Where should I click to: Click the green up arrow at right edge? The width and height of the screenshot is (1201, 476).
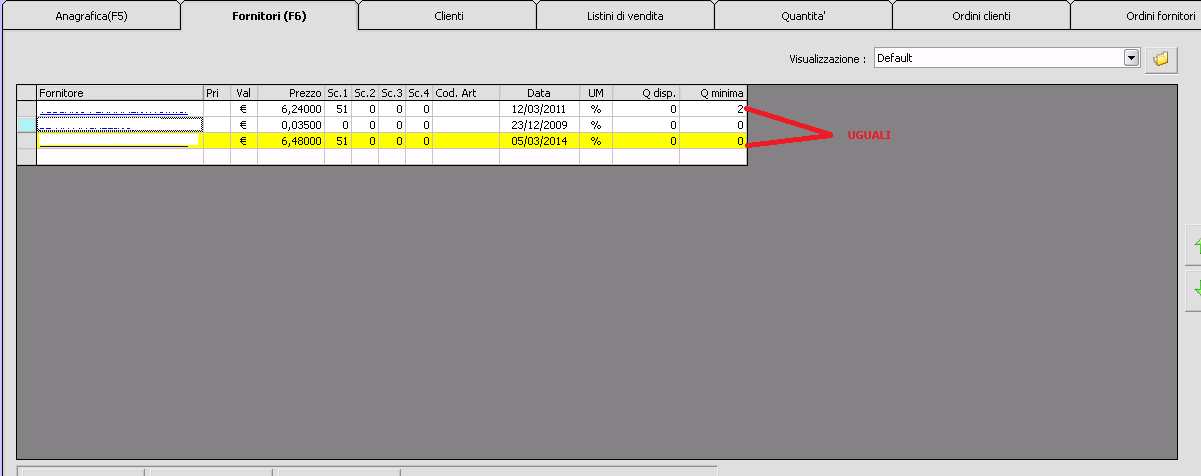[x=1194, y=246]
